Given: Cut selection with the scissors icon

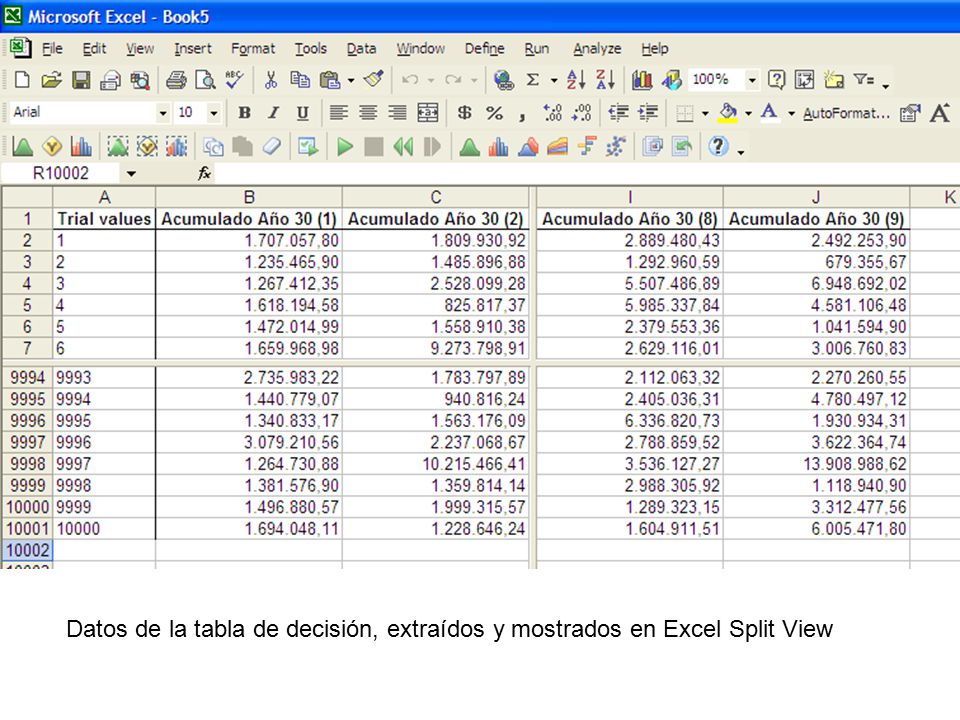Looking at the screenshot, I should coord(271,80).
